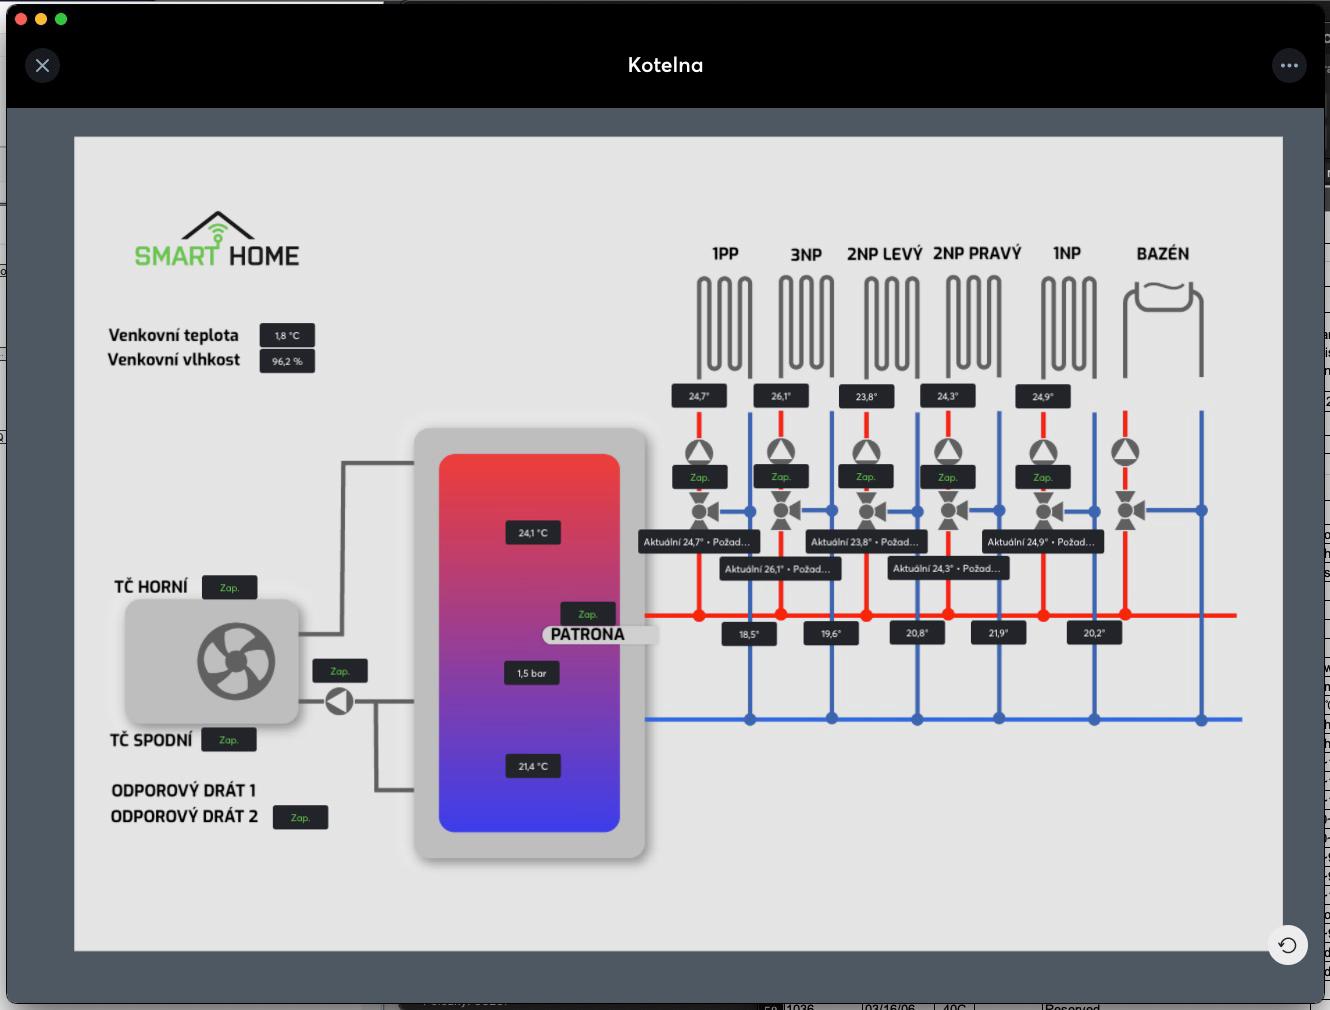Open the Aktuální 24,9° thermostat details
The image size is (1330, 1010).
pos(1041,542)
